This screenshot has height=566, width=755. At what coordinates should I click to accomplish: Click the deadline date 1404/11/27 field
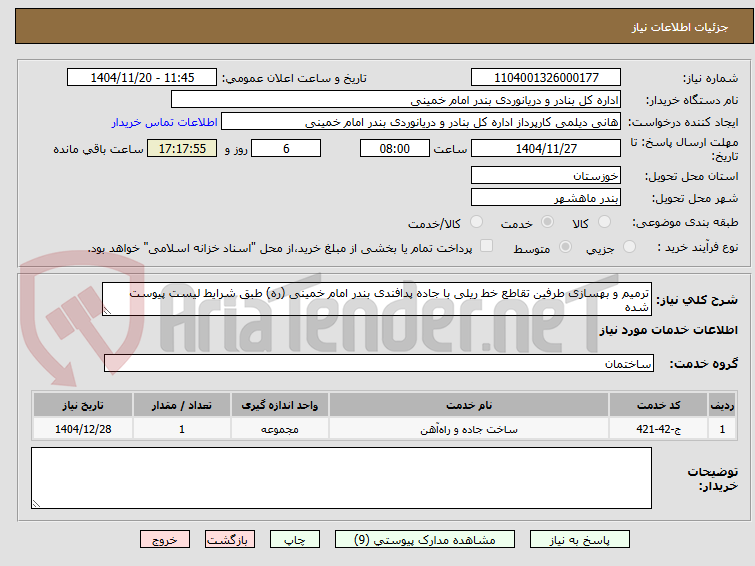coord(546,148)
